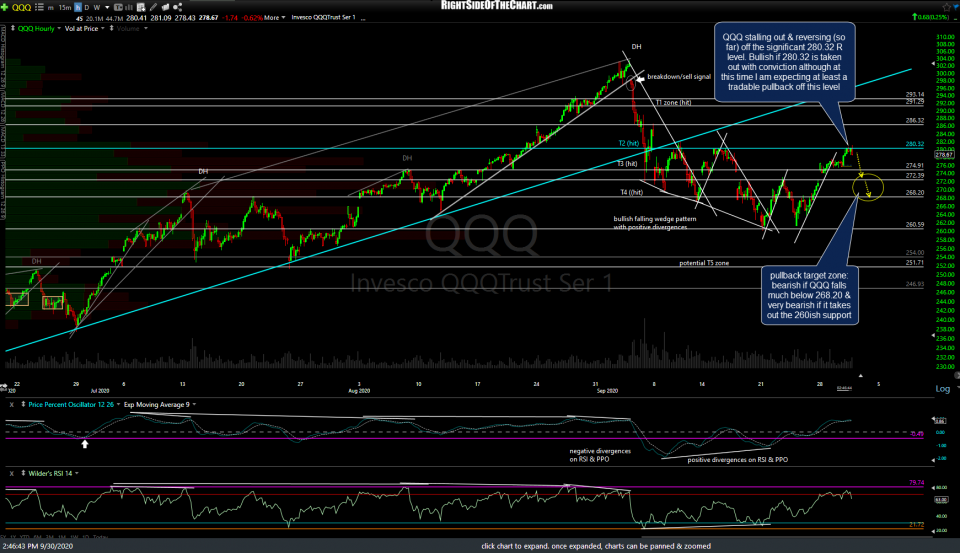Click the 260.59 price level label
Viewport: 960px width, 553px height.
915,225
